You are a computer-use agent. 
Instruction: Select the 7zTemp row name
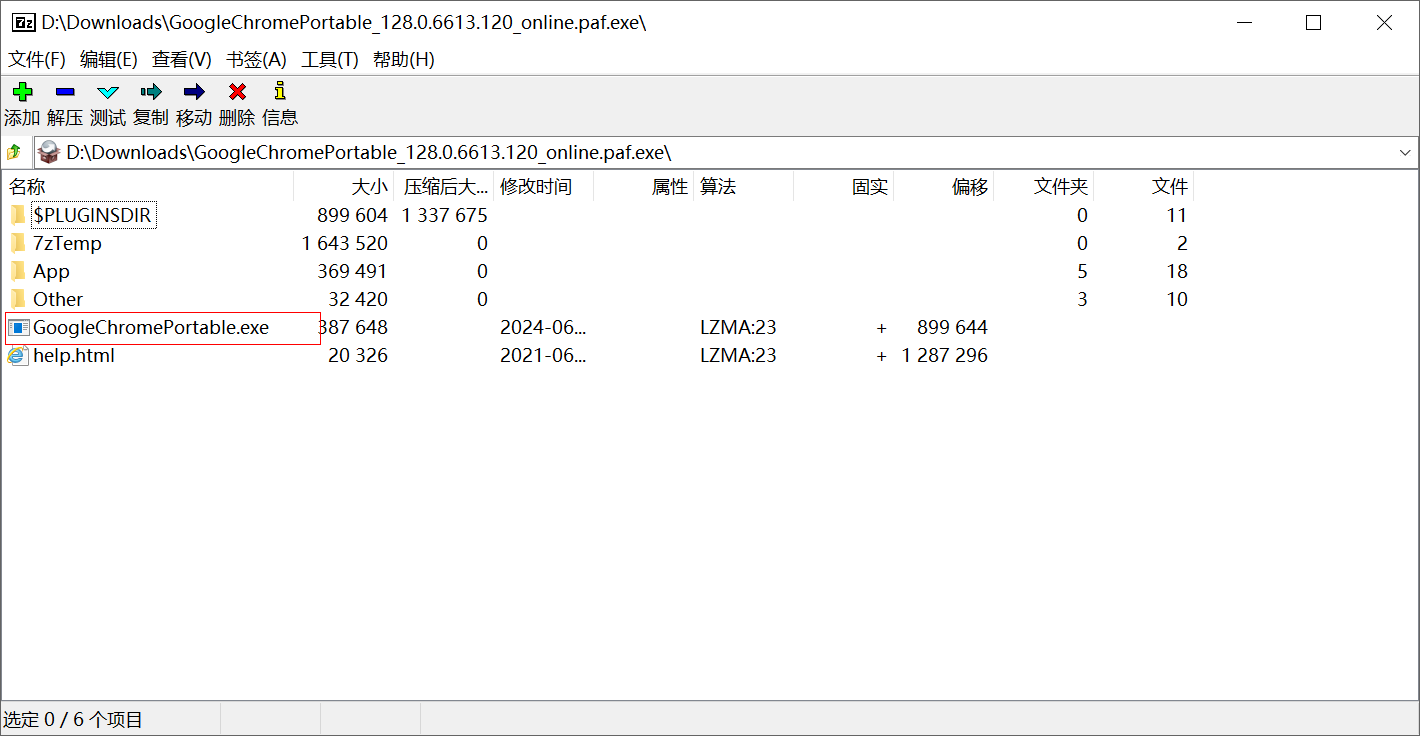click(67, 243)
